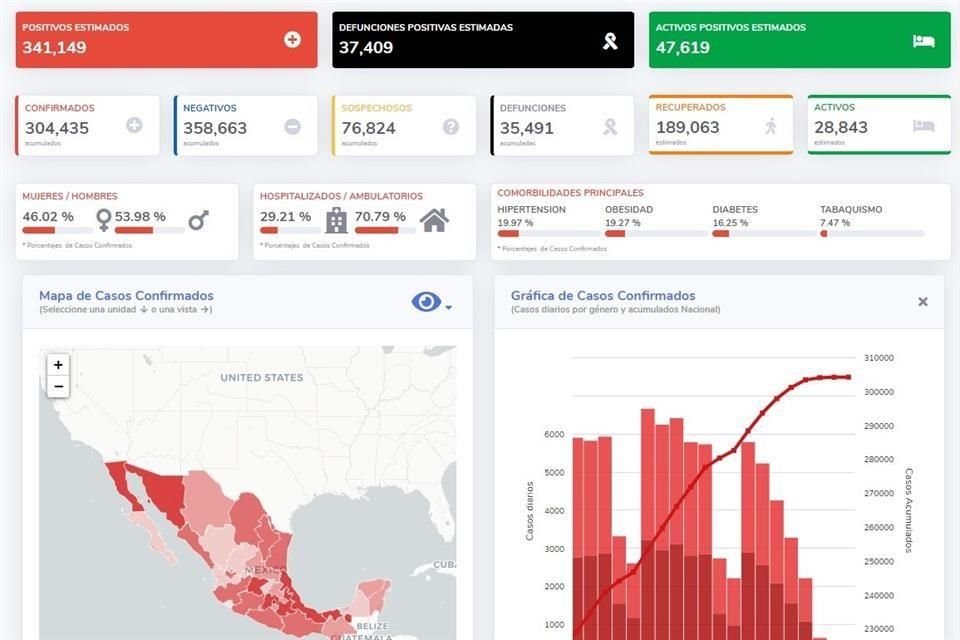Zoom out the map with the minus button
The width and height of the screenshot is (960, 640).
pos(58,386)
